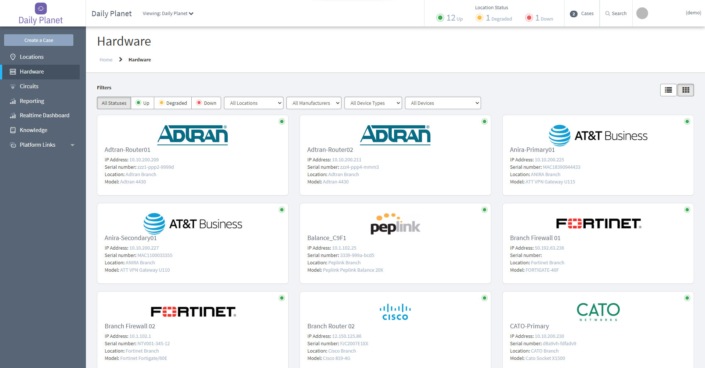705x368 pixels.
Task: Open the Adtran-Router01 device name
Action: pyautogui.click(x=127, y=150)
